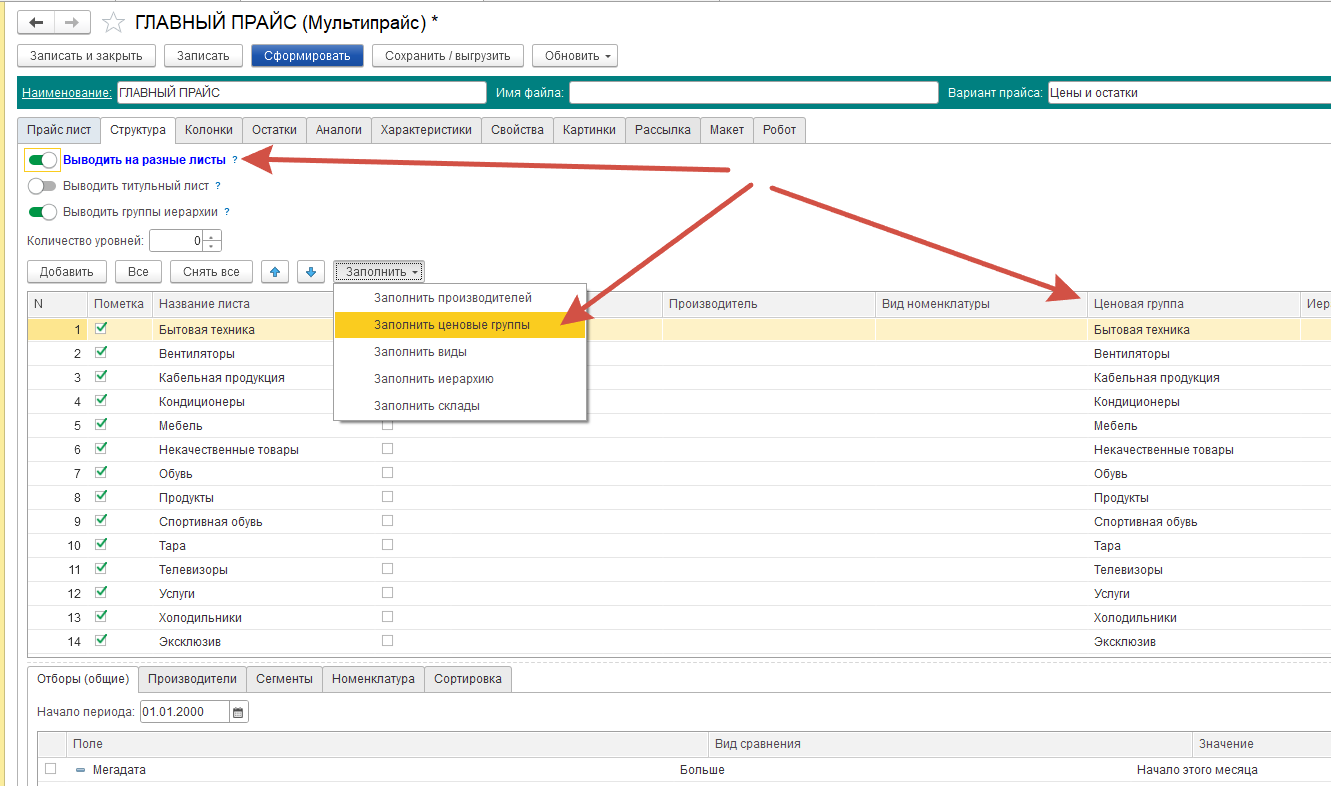Open calendar picker for Начало периода
1331x786 pixels.
pos(238,712)
